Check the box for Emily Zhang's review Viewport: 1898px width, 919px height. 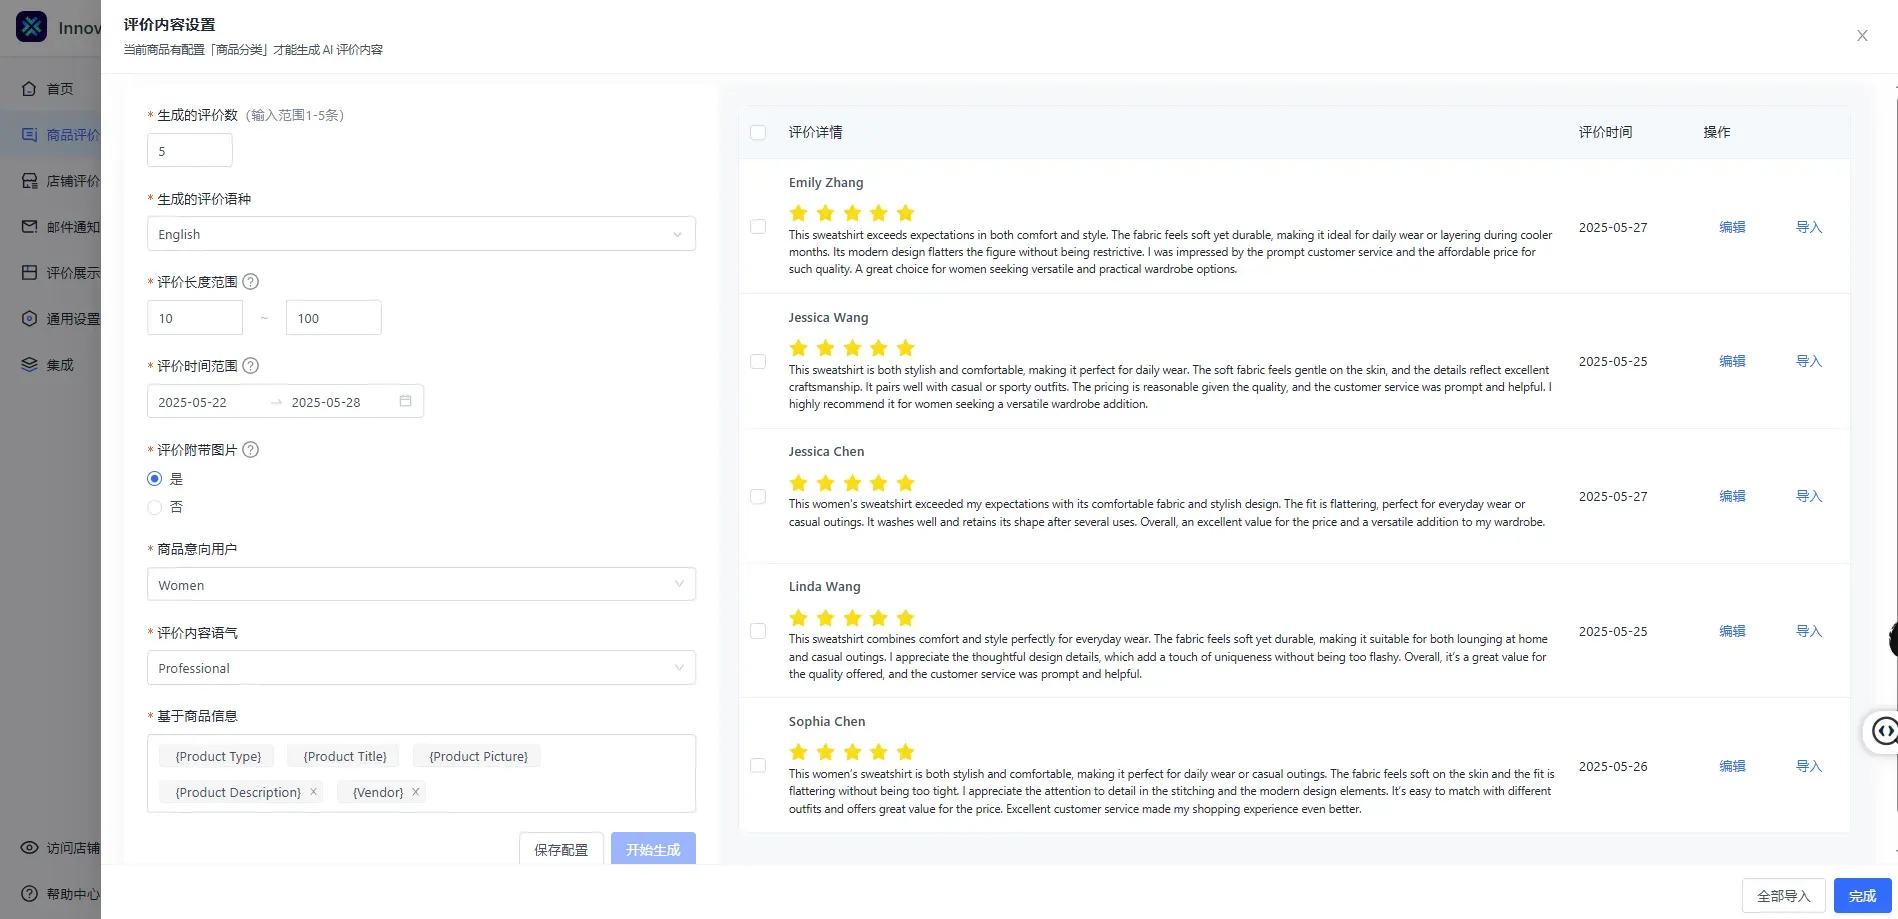coord(758,227)
